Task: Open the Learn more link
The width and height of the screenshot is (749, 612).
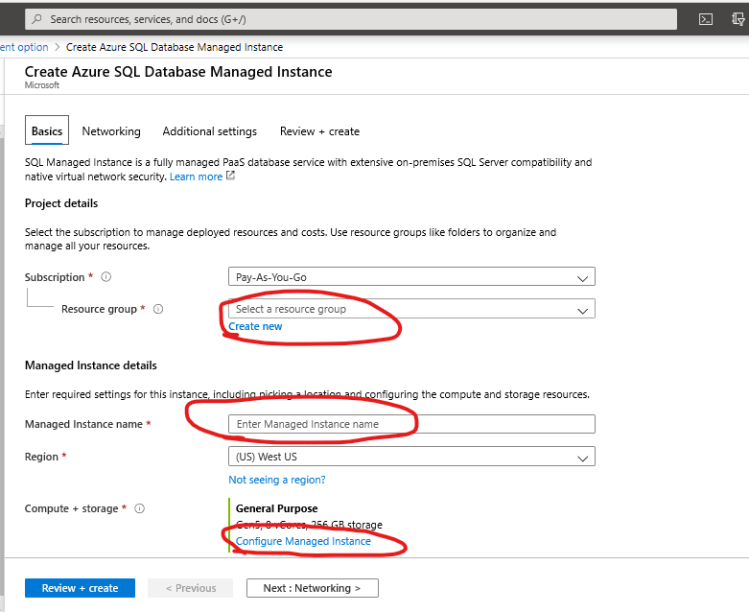Action: (x=196, y=176)
